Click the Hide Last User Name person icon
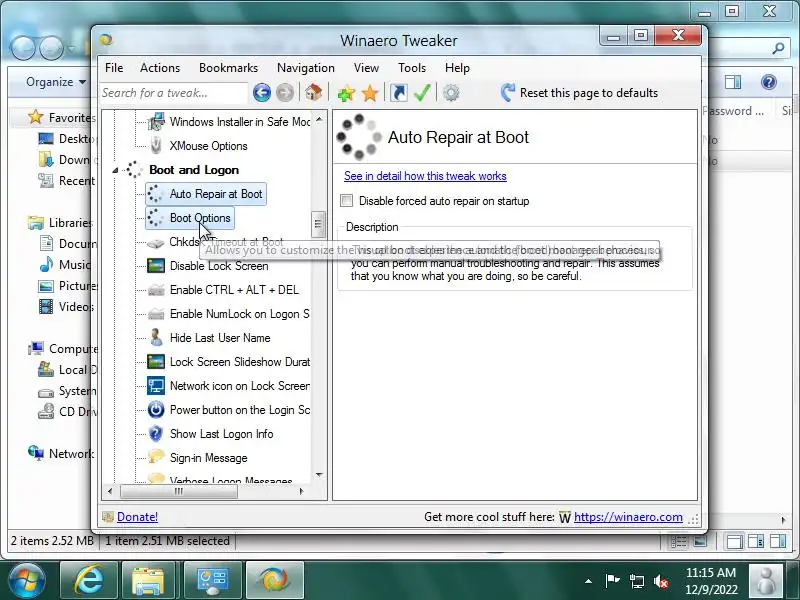 pyautogui.click(x=156, y=337)
